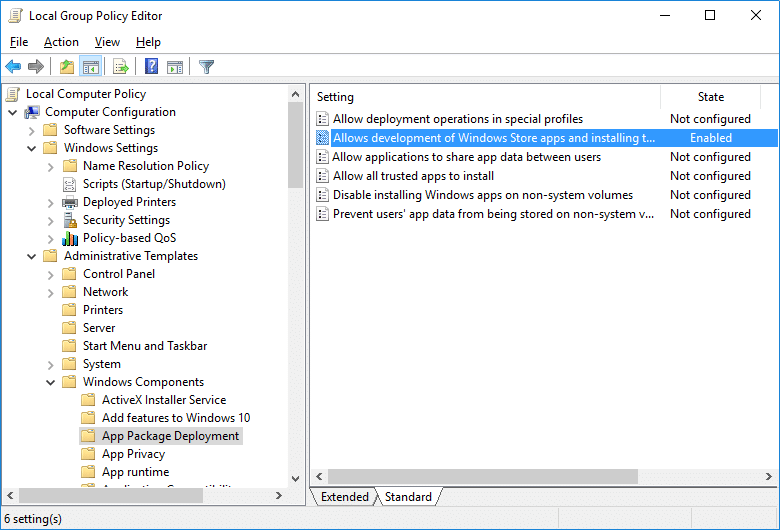The image size is (780, 530).
Task: Open Help via blue question mark icon
Action: coord(151,67)
